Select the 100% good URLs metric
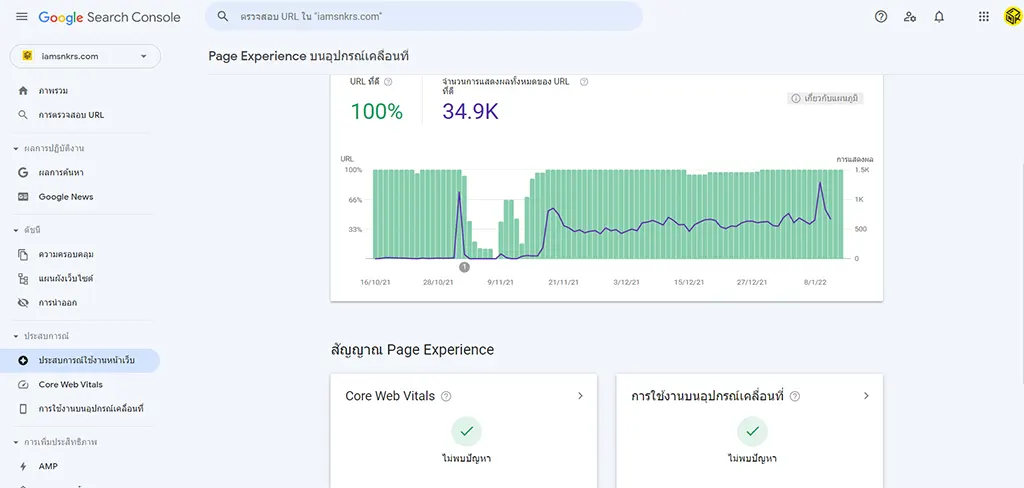The image size is (1024, 488). click(x=377, y=112)
